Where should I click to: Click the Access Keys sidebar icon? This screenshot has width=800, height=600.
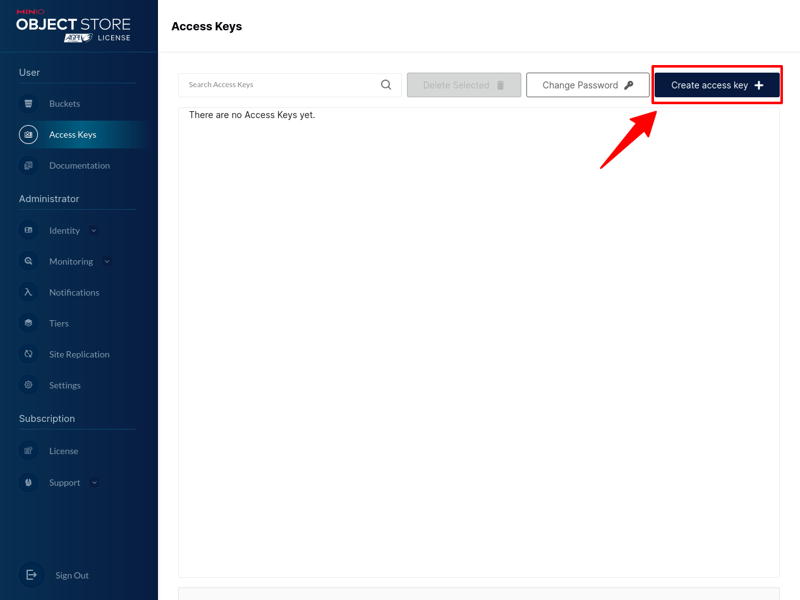pyautogui.click(x=28, y=135)
